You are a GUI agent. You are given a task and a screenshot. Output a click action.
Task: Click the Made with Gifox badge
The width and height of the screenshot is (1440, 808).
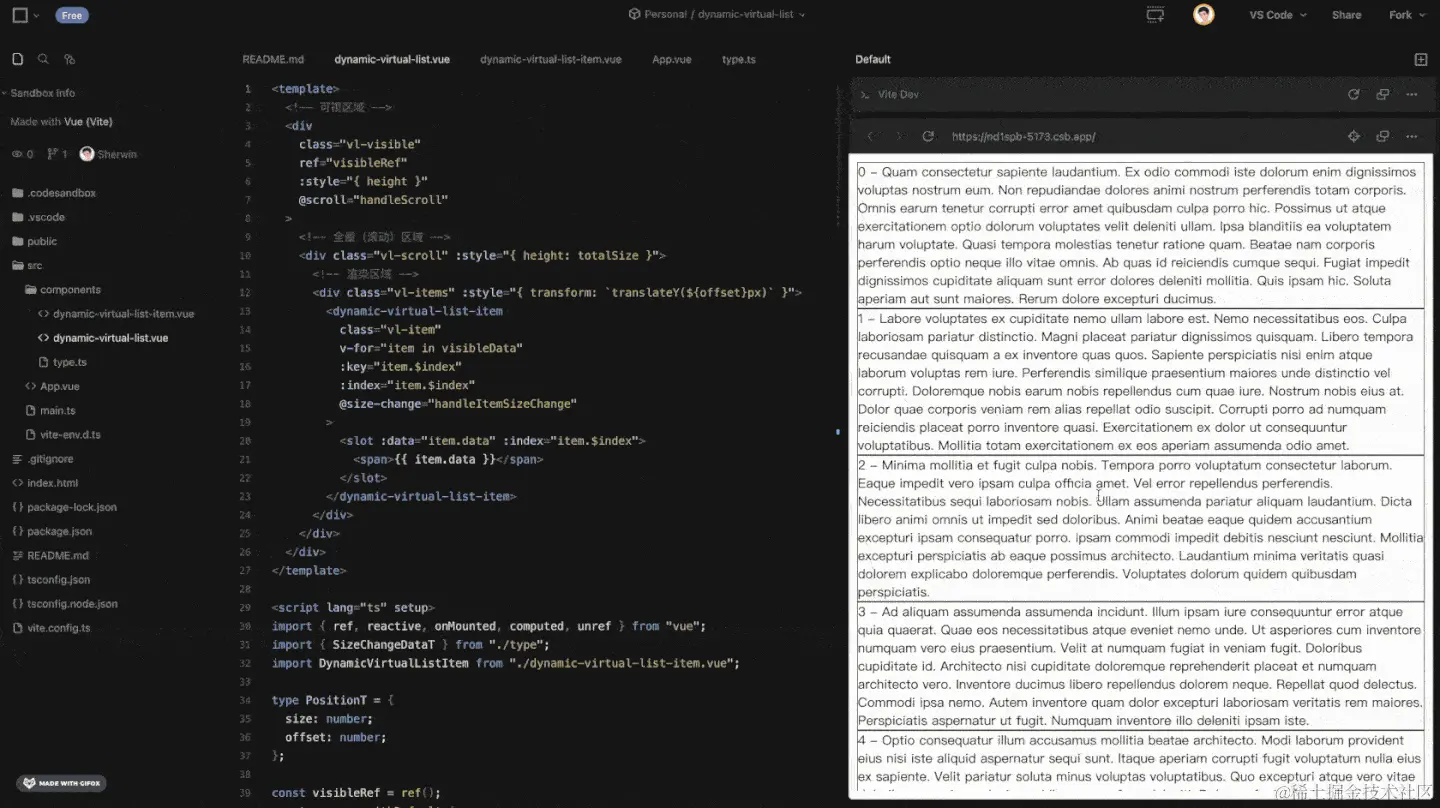click(62, 783)
